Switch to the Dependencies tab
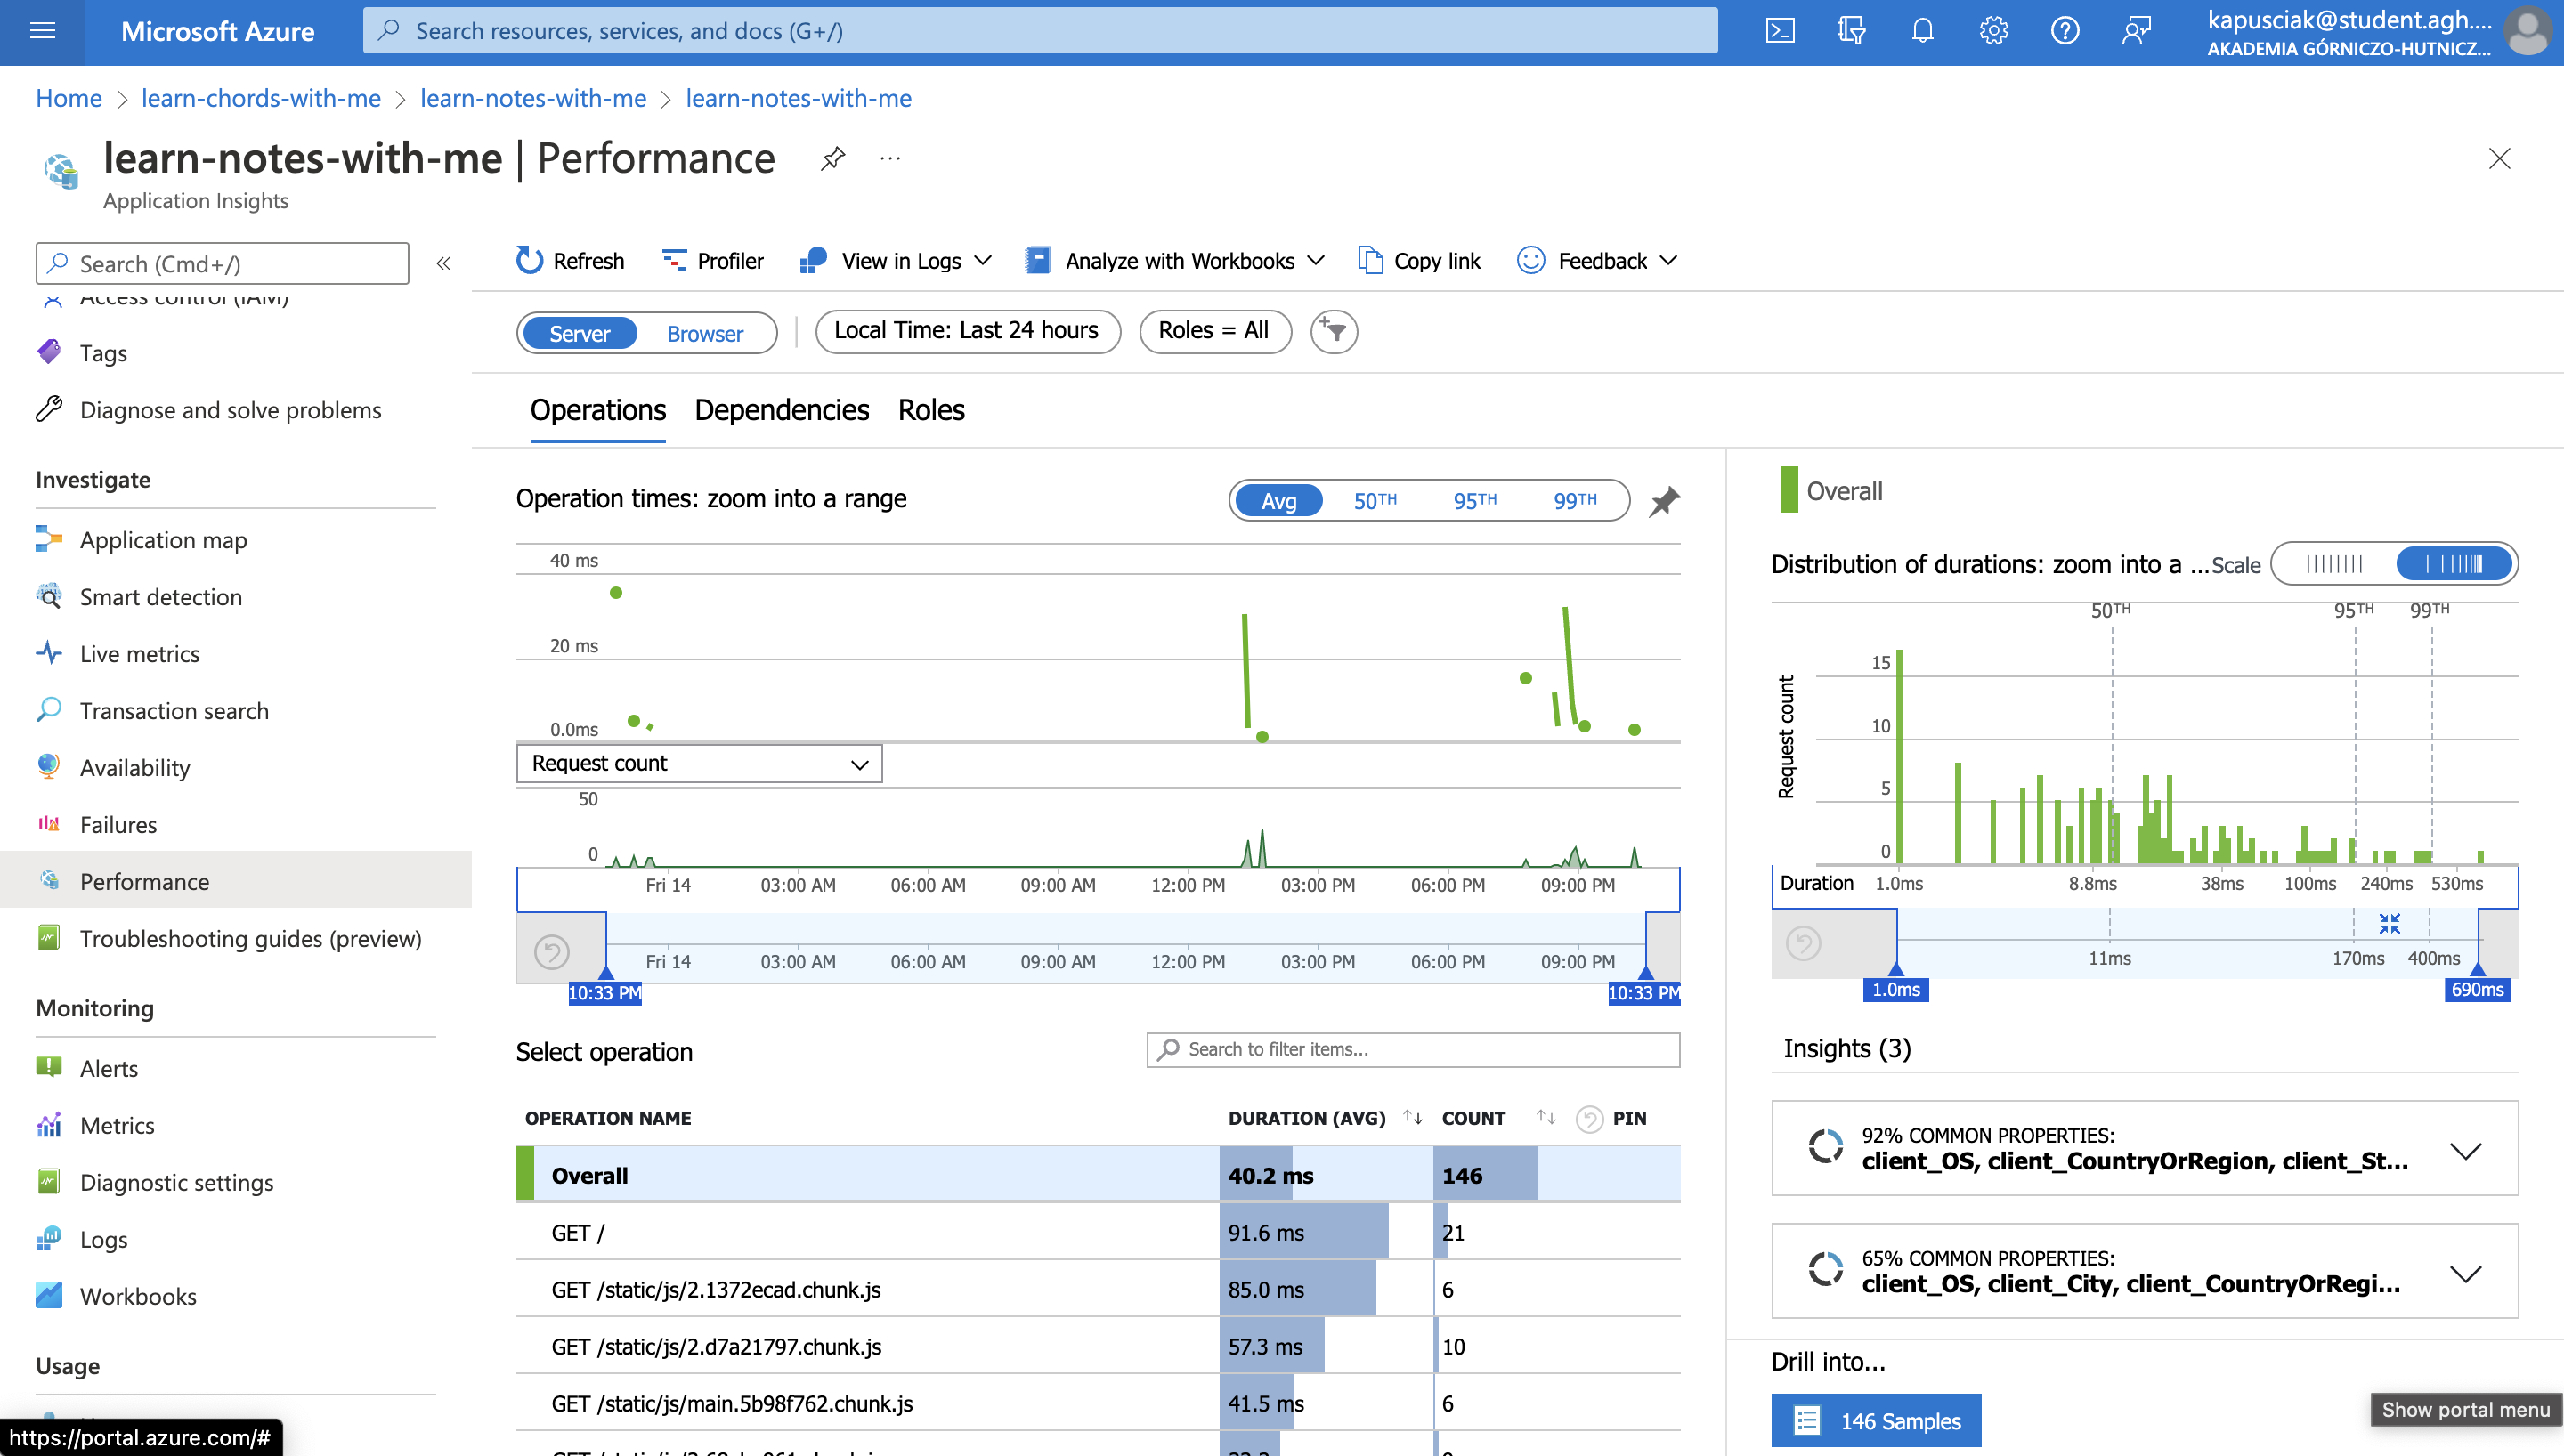This screenshot has height=1456, width=2564. (x=781, y=410)
